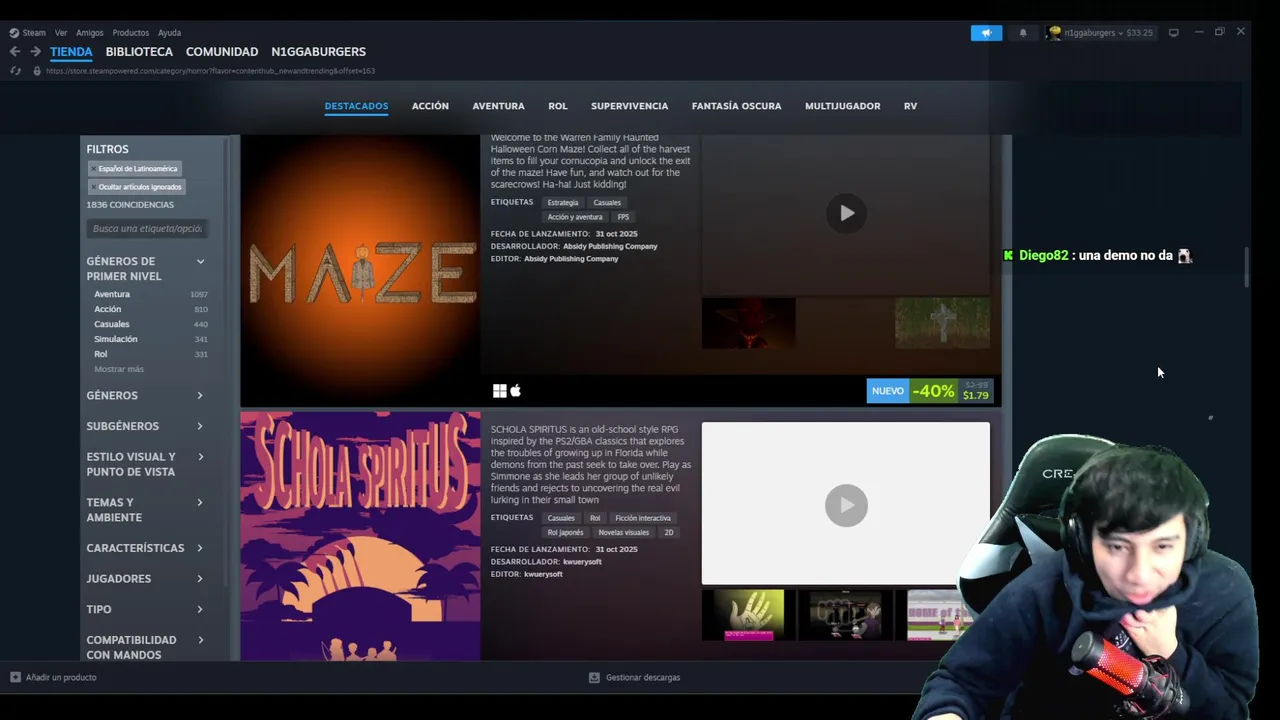Screen dimensions: 1280x720
Task: Open the Ver menu
Action: [x=61, y=33]
